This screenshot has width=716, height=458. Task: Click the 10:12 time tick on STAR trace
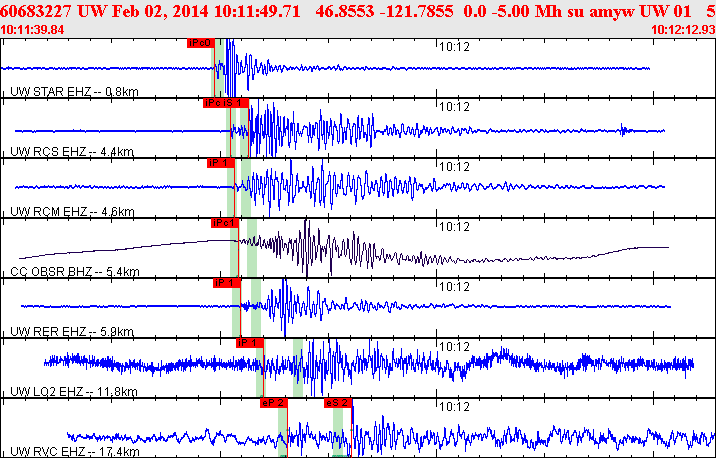pyautogui.click(x=455, y=46)
